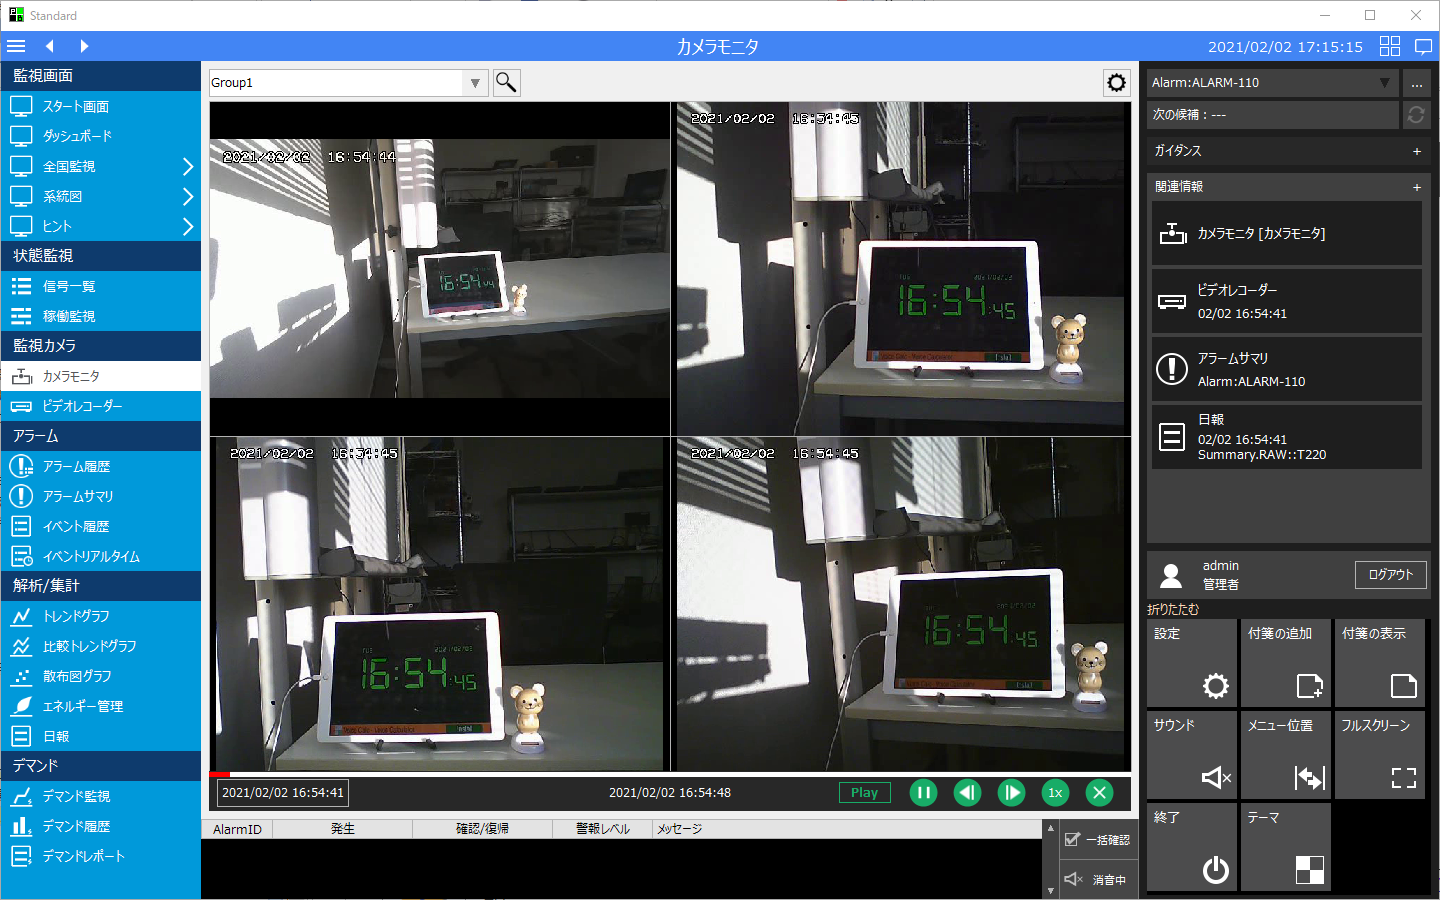
Task: Open the layout grid icon in the header
Action: pos(1389,46)
